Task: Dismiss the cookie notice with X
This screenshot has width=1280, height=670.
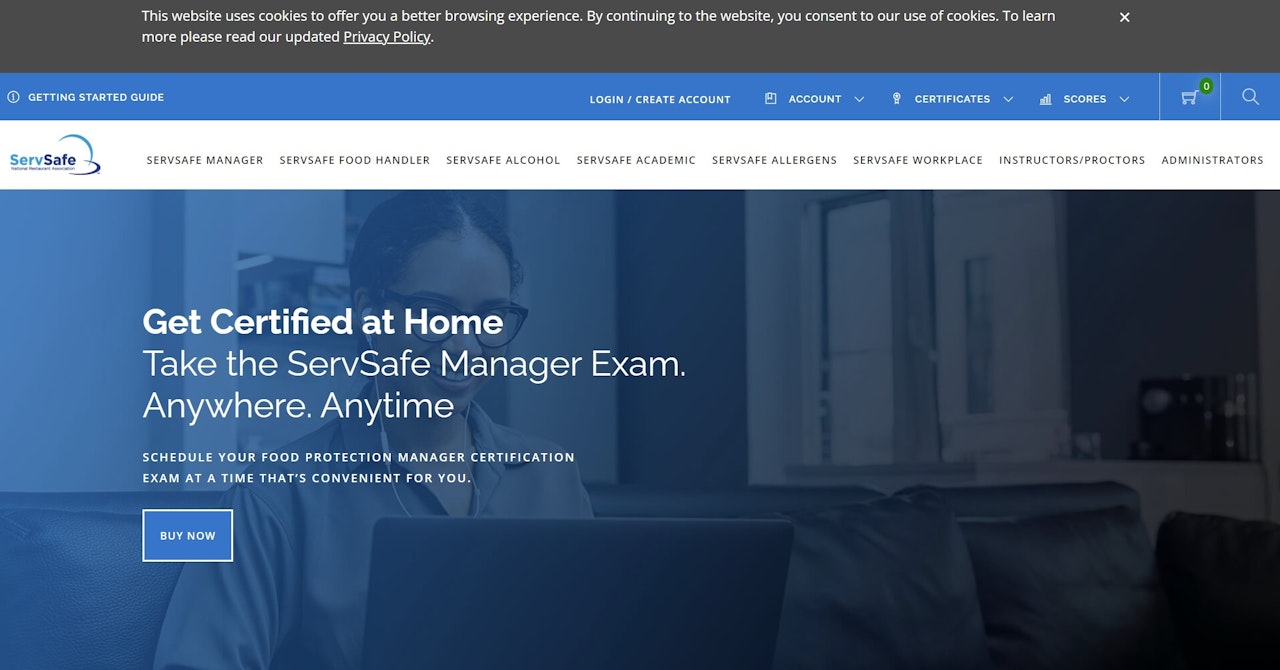Action: 1124,17
